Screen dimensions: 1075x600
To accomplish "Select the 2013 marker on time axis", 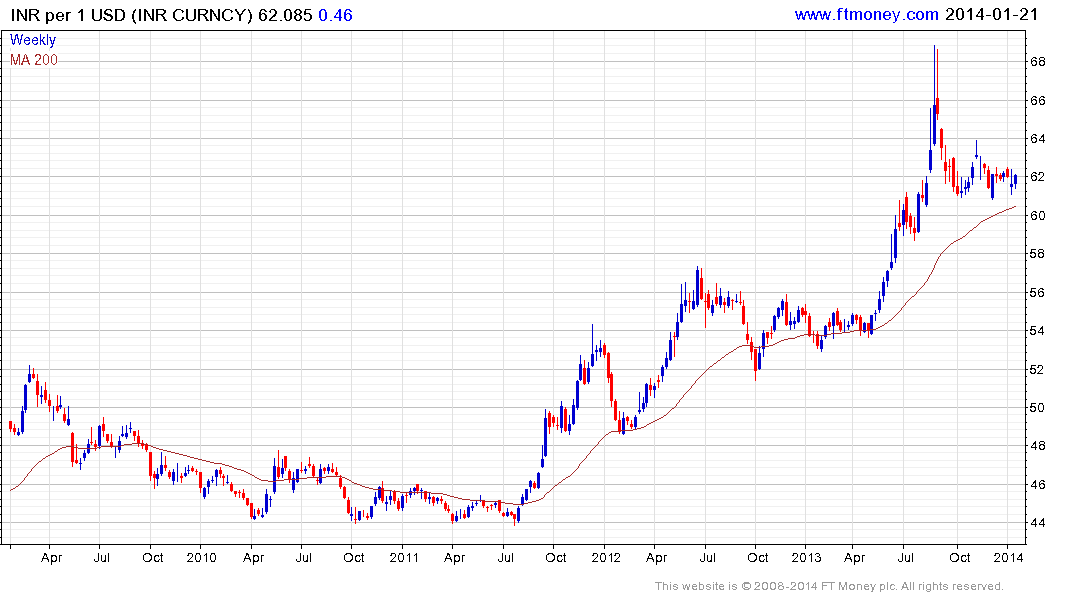I will point(807,558).
